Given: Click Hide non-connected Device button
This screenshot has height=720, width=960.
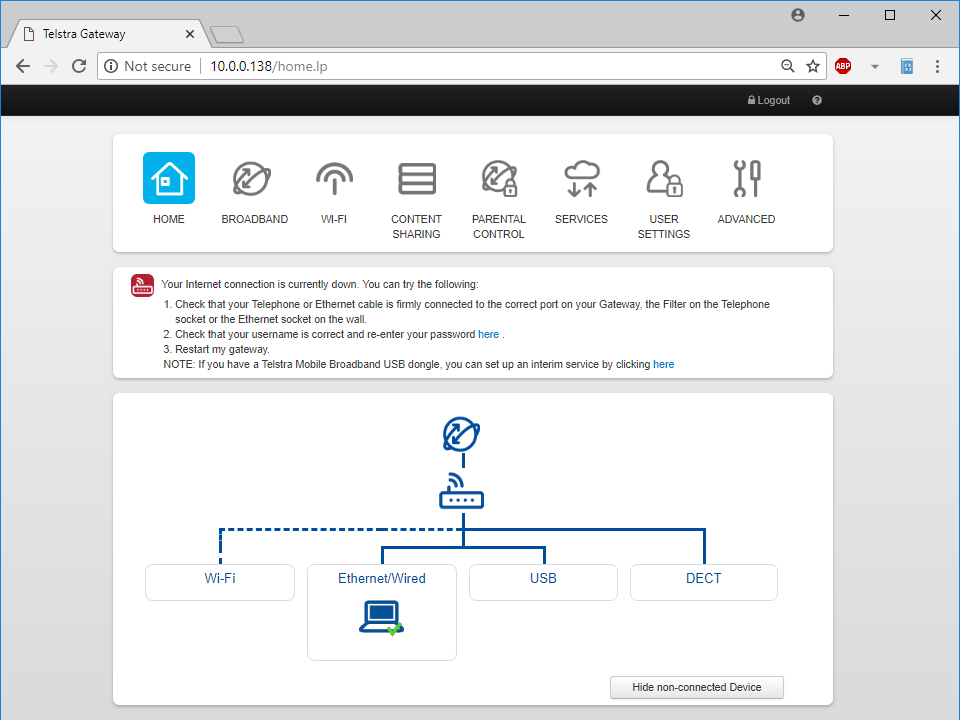Looking at the screenshot, I should click(x=697, y=687).
